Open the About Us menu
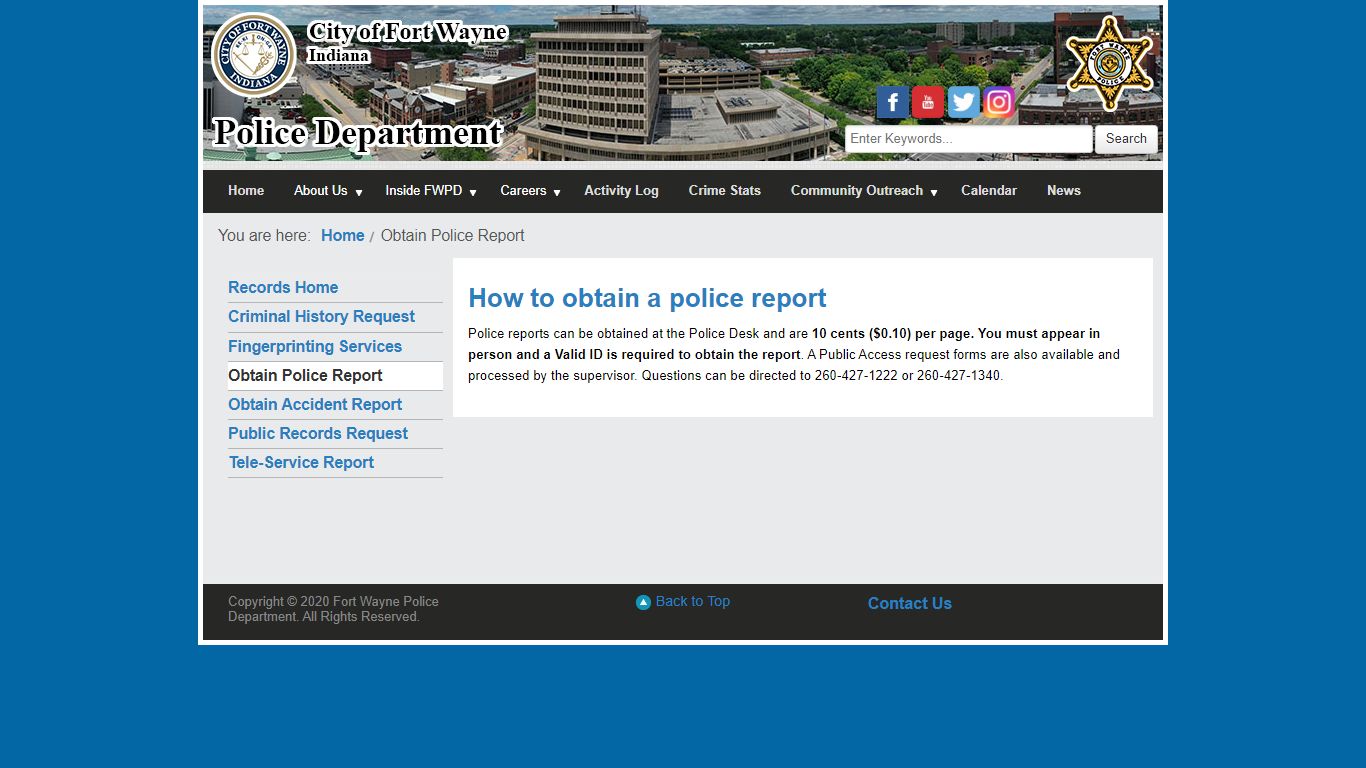Viewport: 1366px width, 768px height. [321, 191]
